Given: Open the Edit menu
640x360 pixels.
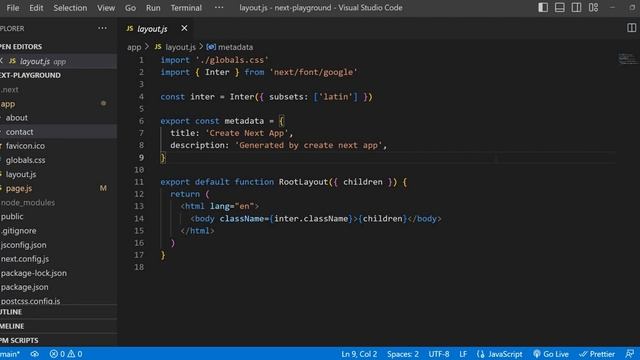Looking at the screenshot, I should (x=36, y=8).
